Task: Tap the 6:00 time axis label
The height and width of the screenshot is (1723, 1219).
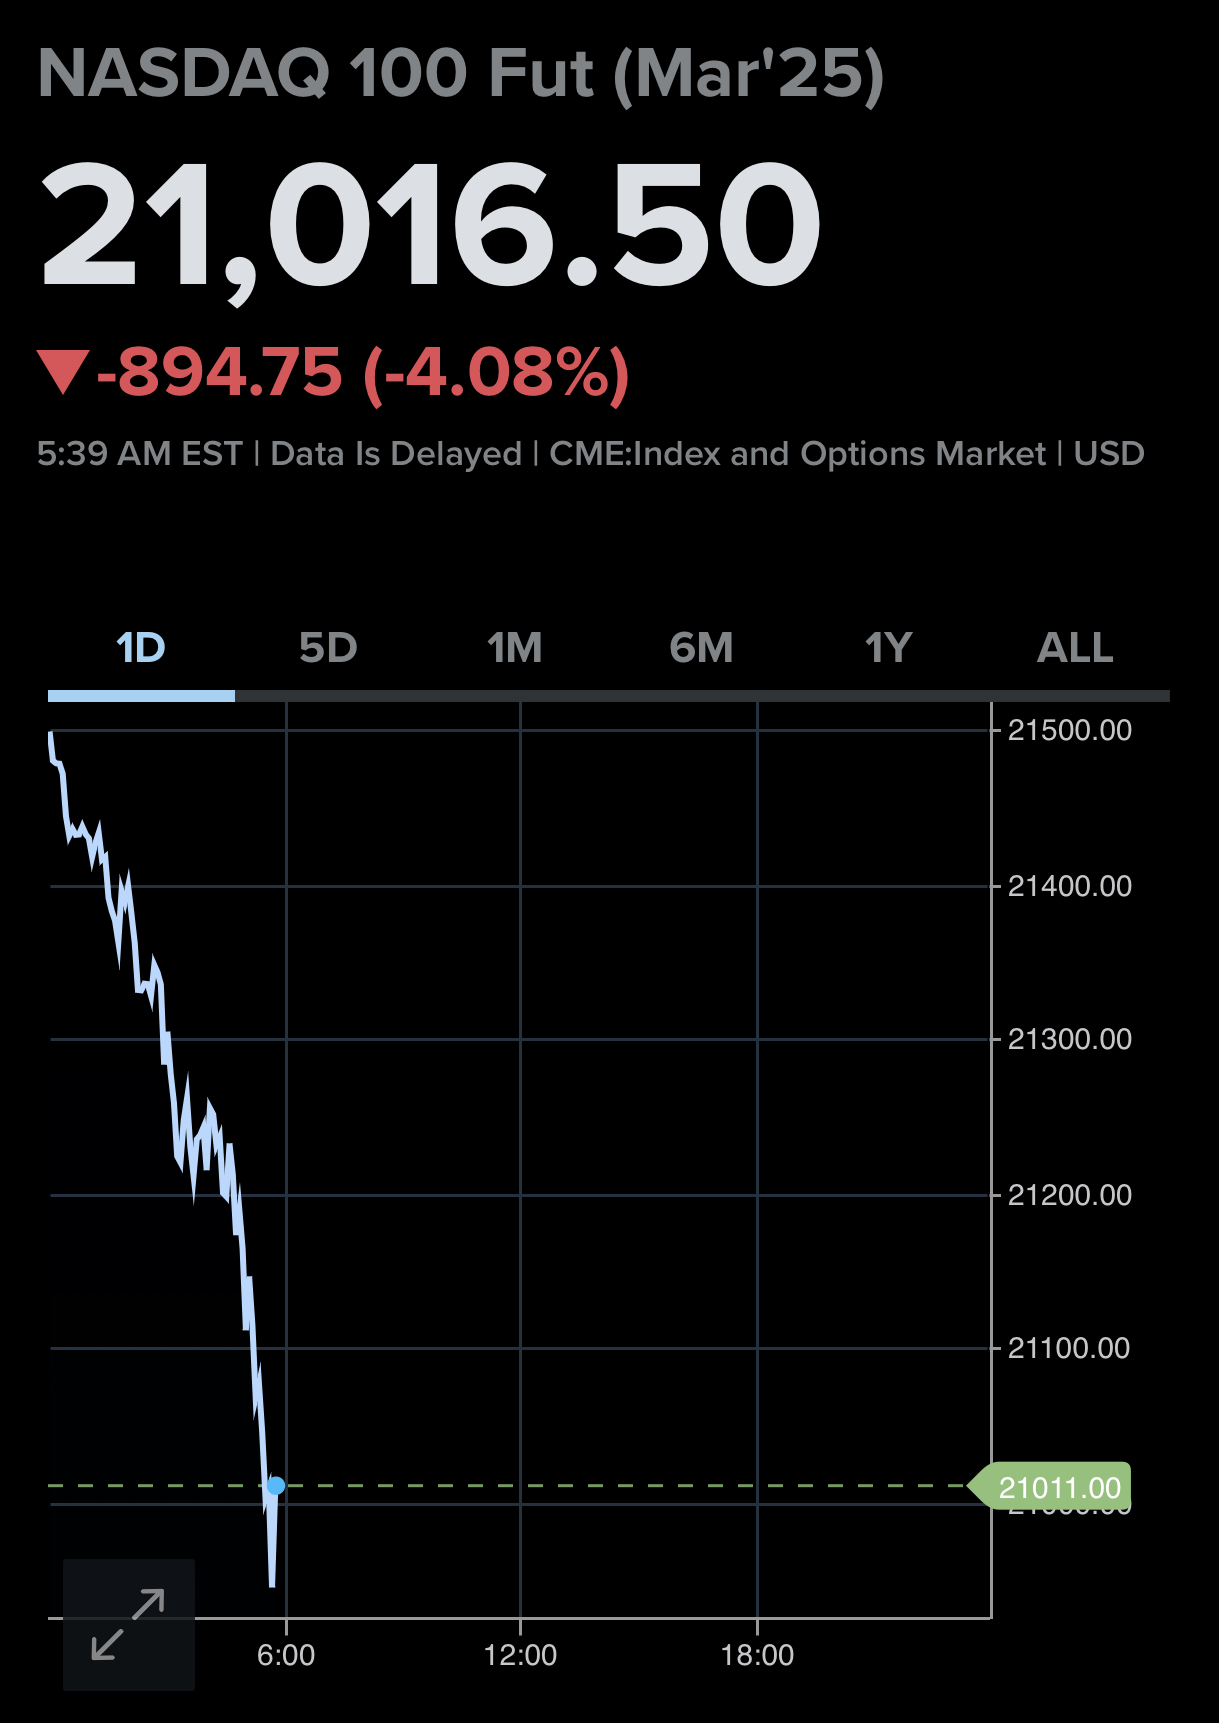Action: 286,1655
